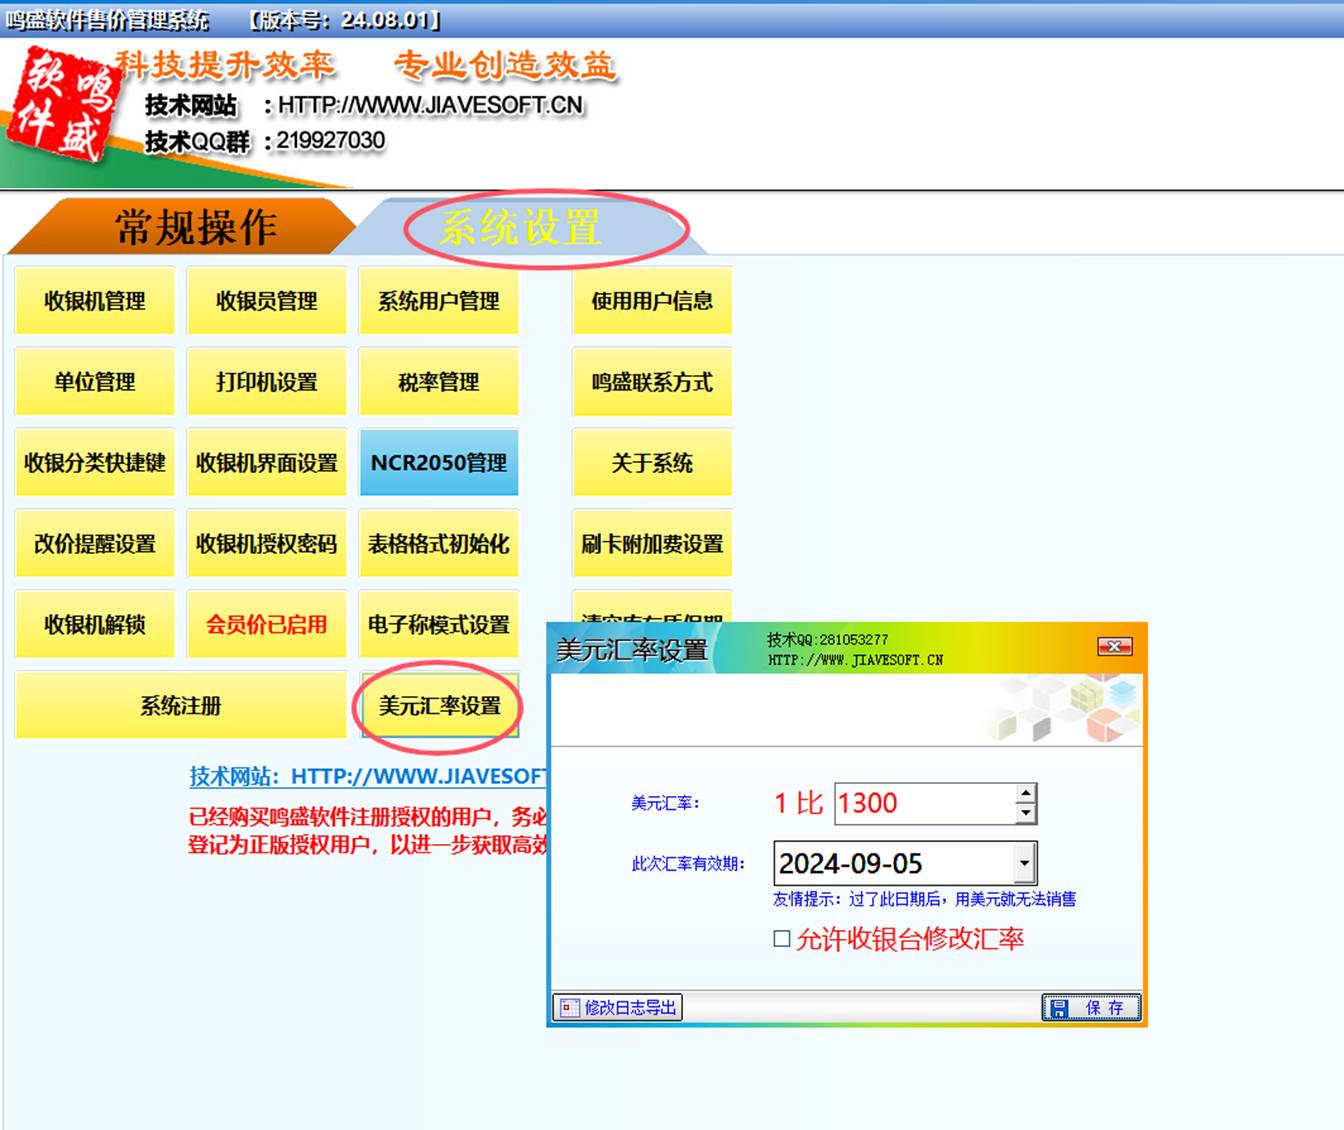Viewport: 1344px width, 1130px height.
Task: Increase exchange rate with up spinner arrow
Action: tap(1025, 794)
